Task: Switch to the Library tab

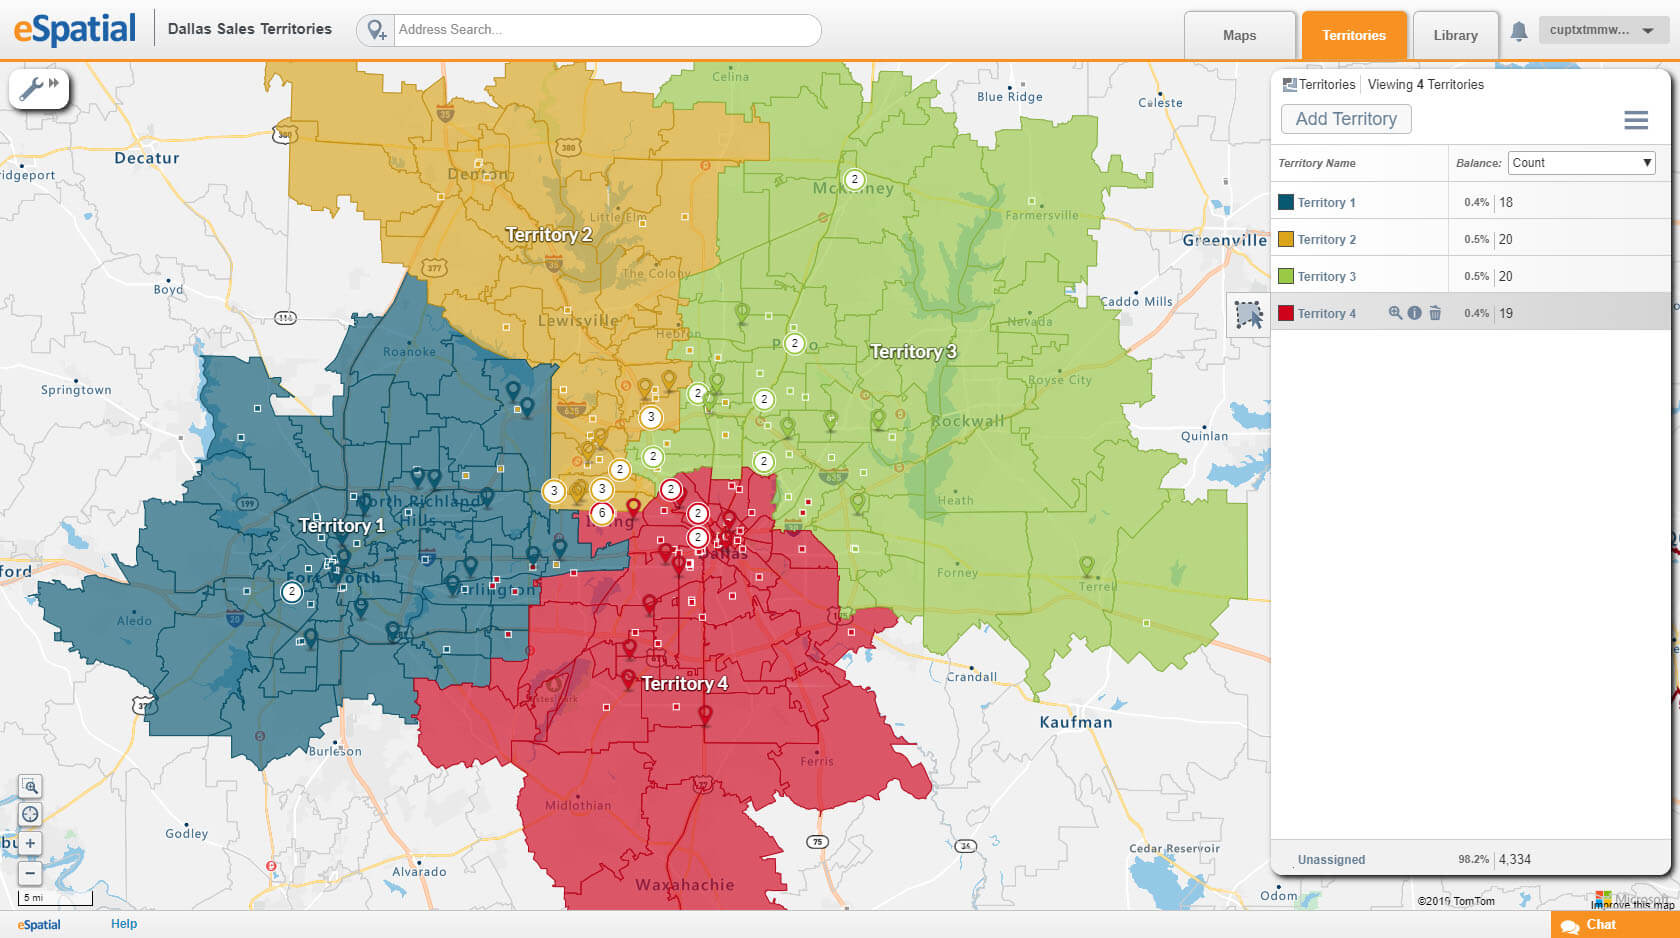Action: (1455, 36)
